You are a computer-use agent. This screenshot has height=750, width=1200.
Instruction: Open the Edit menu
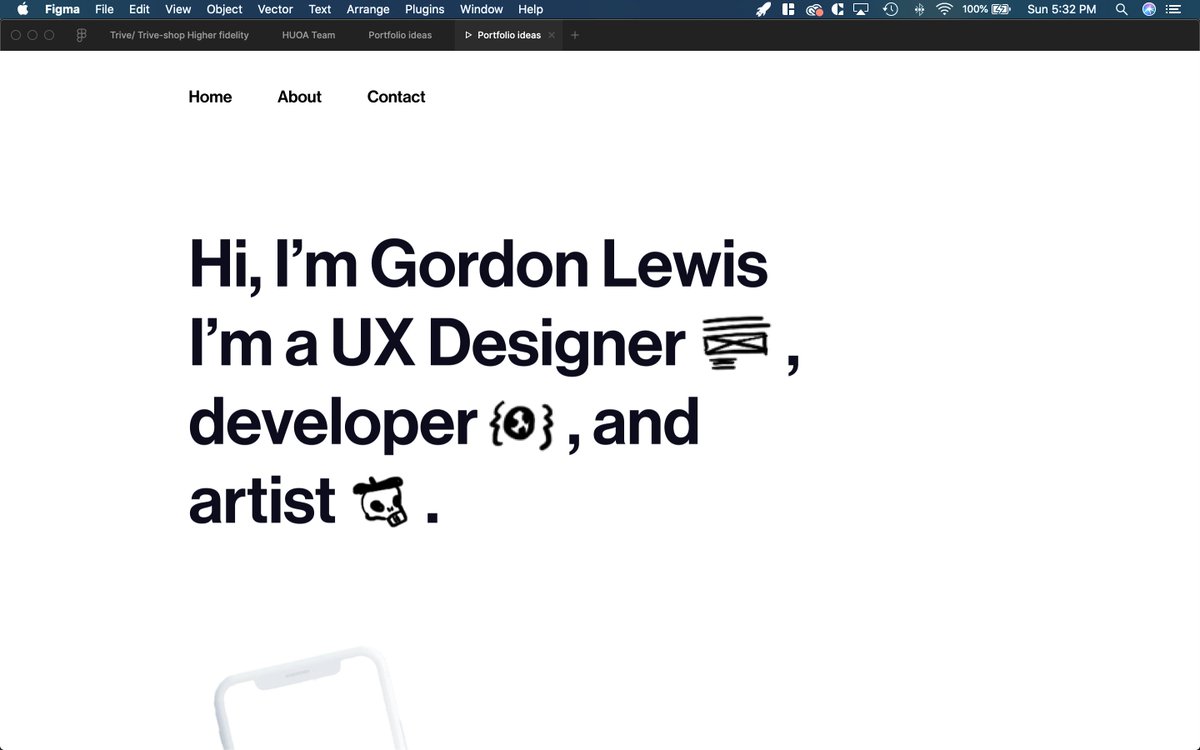pyautogui.click(x=139, y=9)
